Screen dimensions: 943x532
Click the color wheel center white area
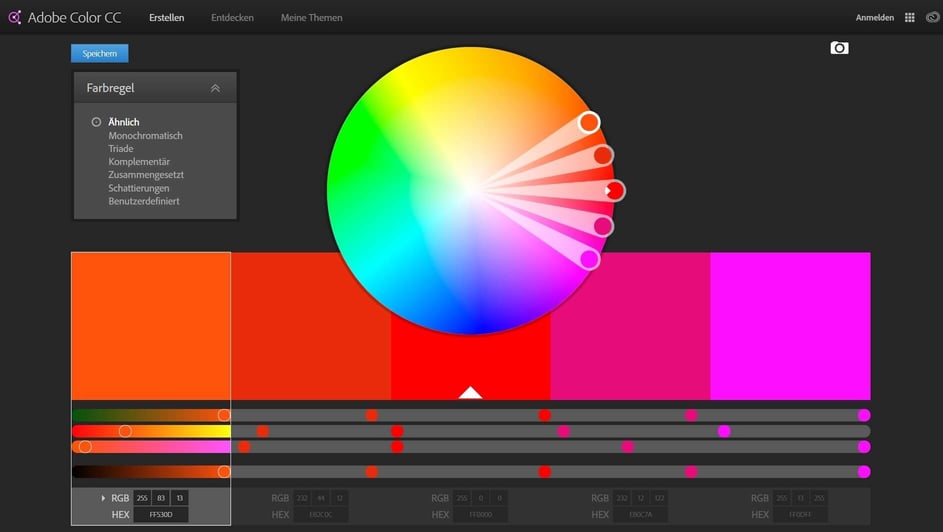(x=470, y=190)
